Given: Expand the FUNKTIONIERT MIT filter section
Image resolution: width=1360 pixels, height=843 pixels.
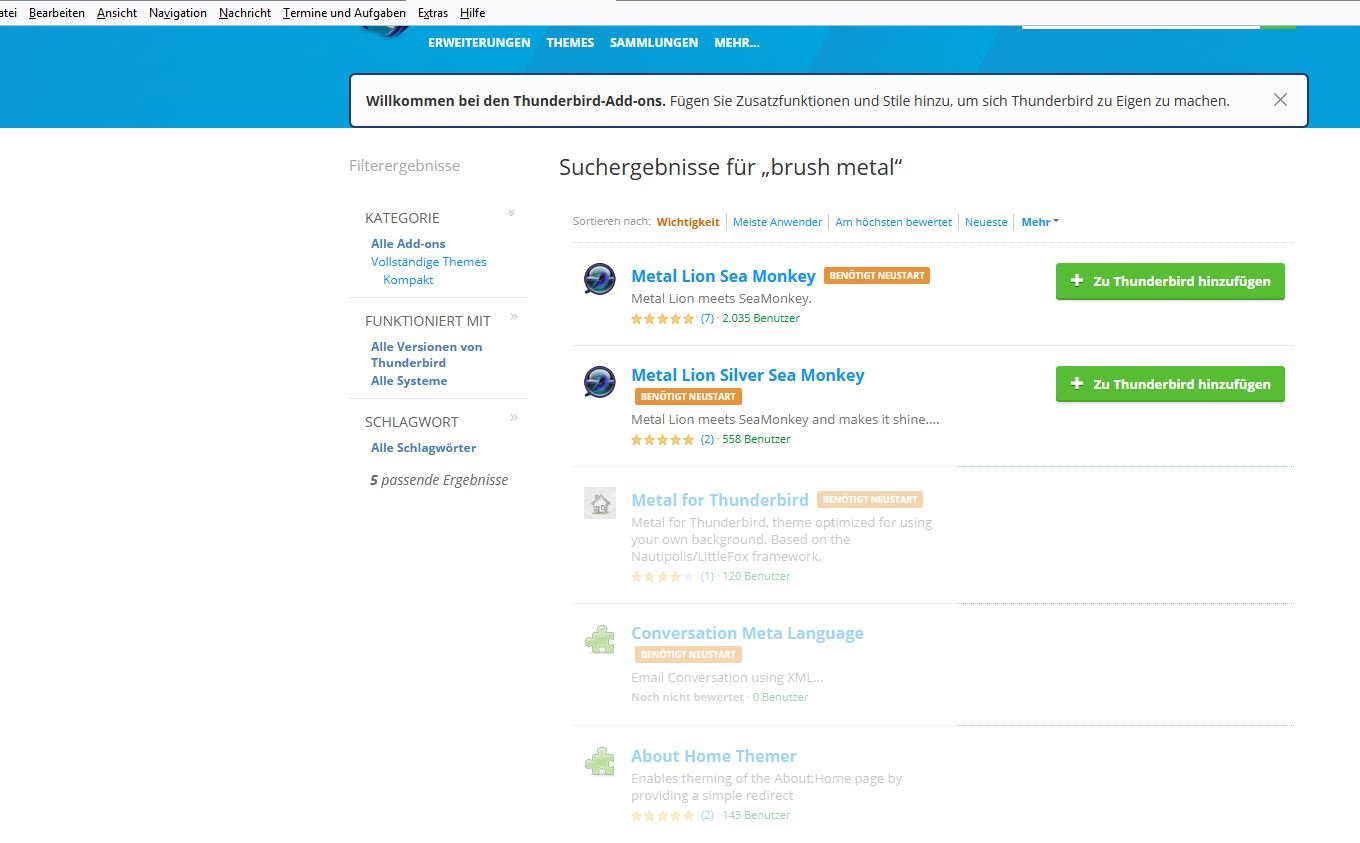Looking at the screenshot, I should coord(514,317).
